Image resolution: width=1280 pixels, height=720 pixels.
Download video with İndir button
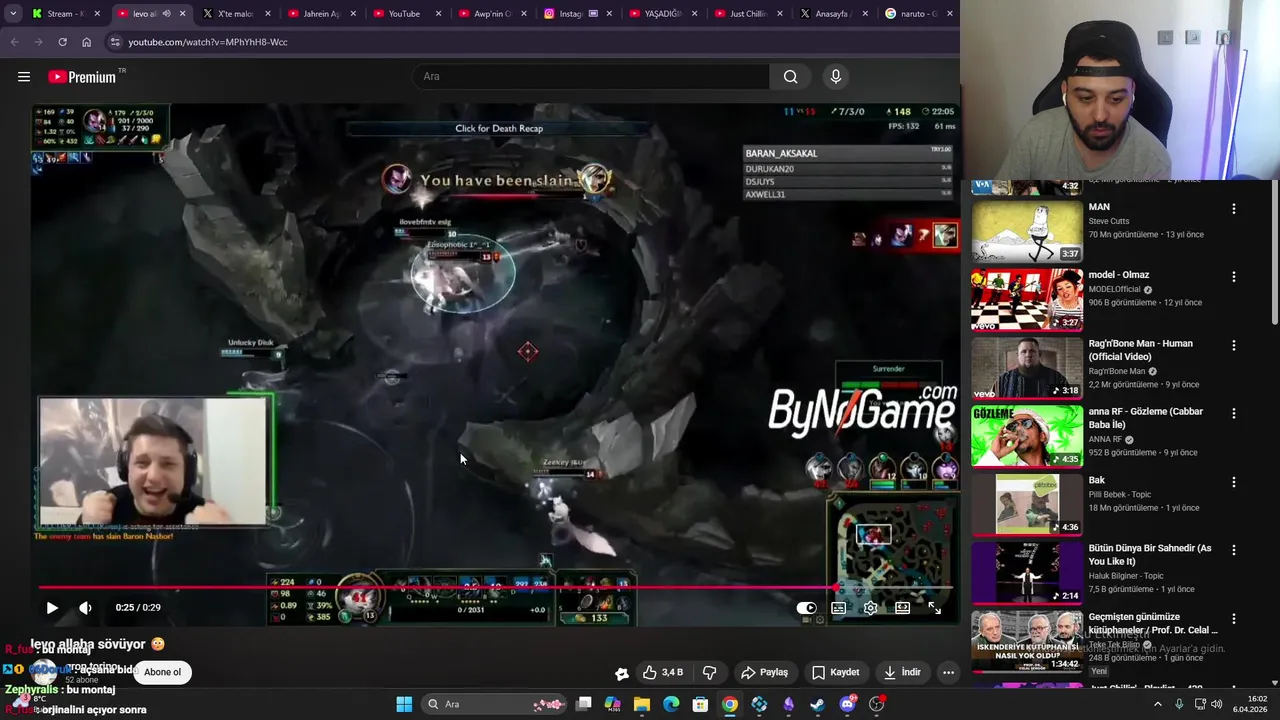point(903,672)
